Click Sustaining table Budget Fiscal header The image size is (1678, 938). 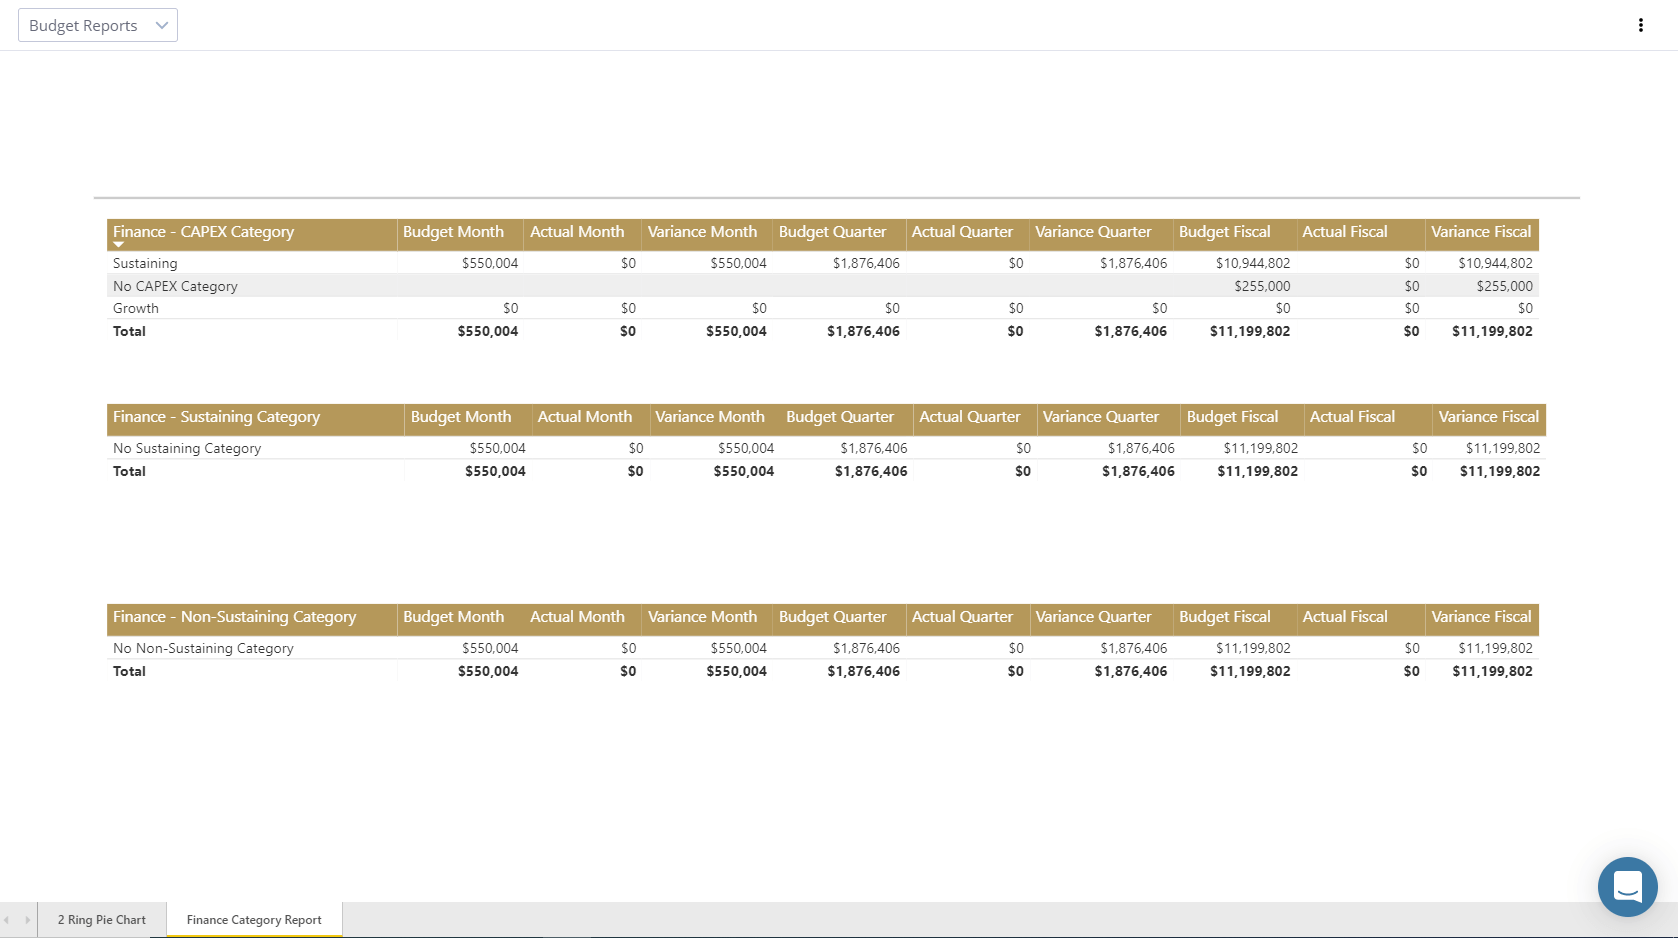[x=1232, y=417]
